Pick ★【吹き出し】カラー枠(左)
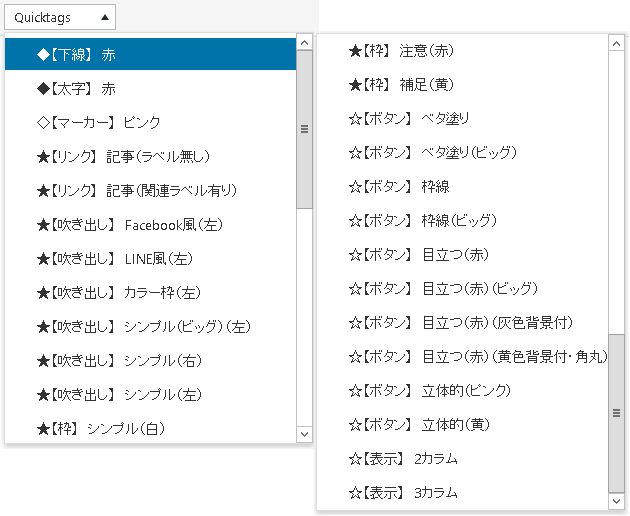Image resolution: width=630 pixels, height=516 pixels. [151, 293]
